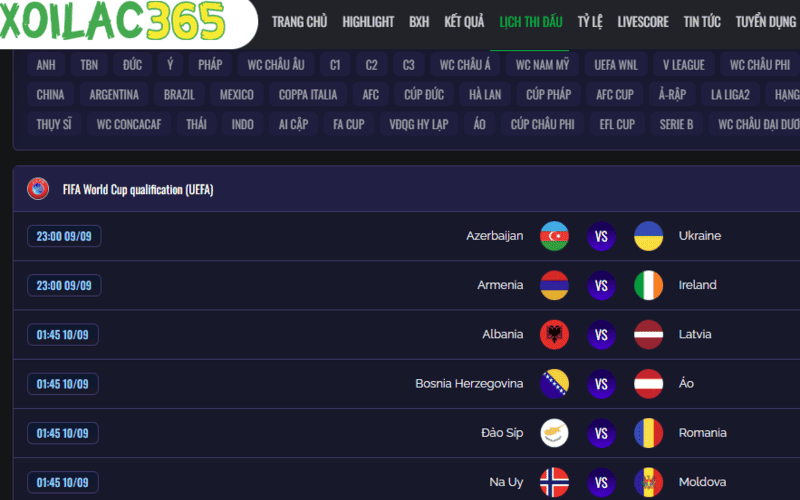The image size is (800, 500).
Task: Open the Latvia team link
Action: 695,334
